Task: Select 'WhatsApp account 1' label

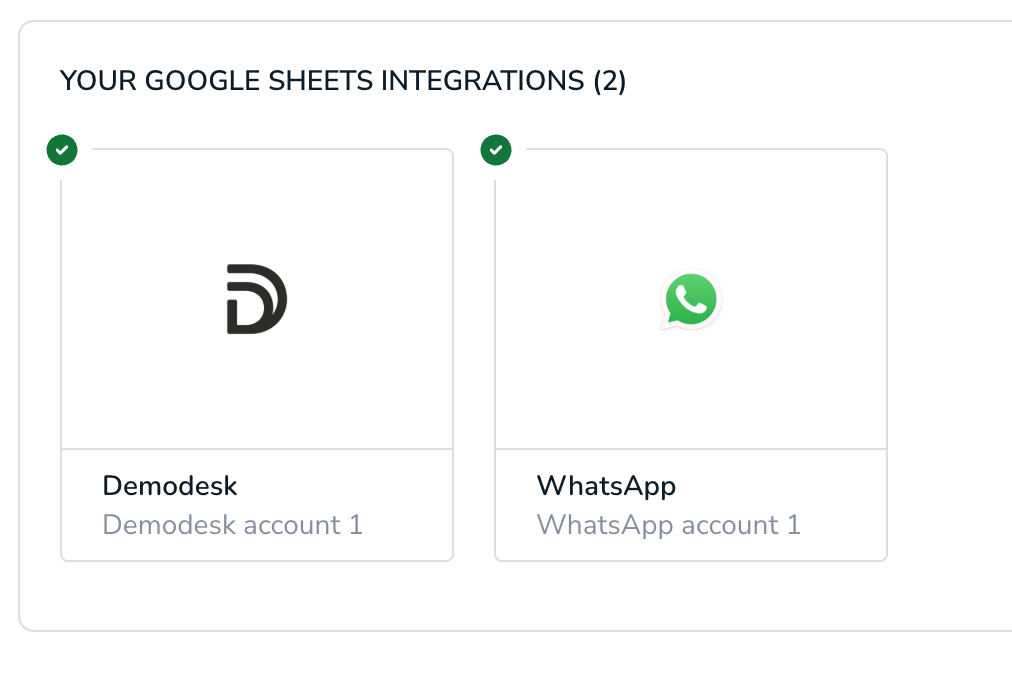Action: click(x=668, y=524)
